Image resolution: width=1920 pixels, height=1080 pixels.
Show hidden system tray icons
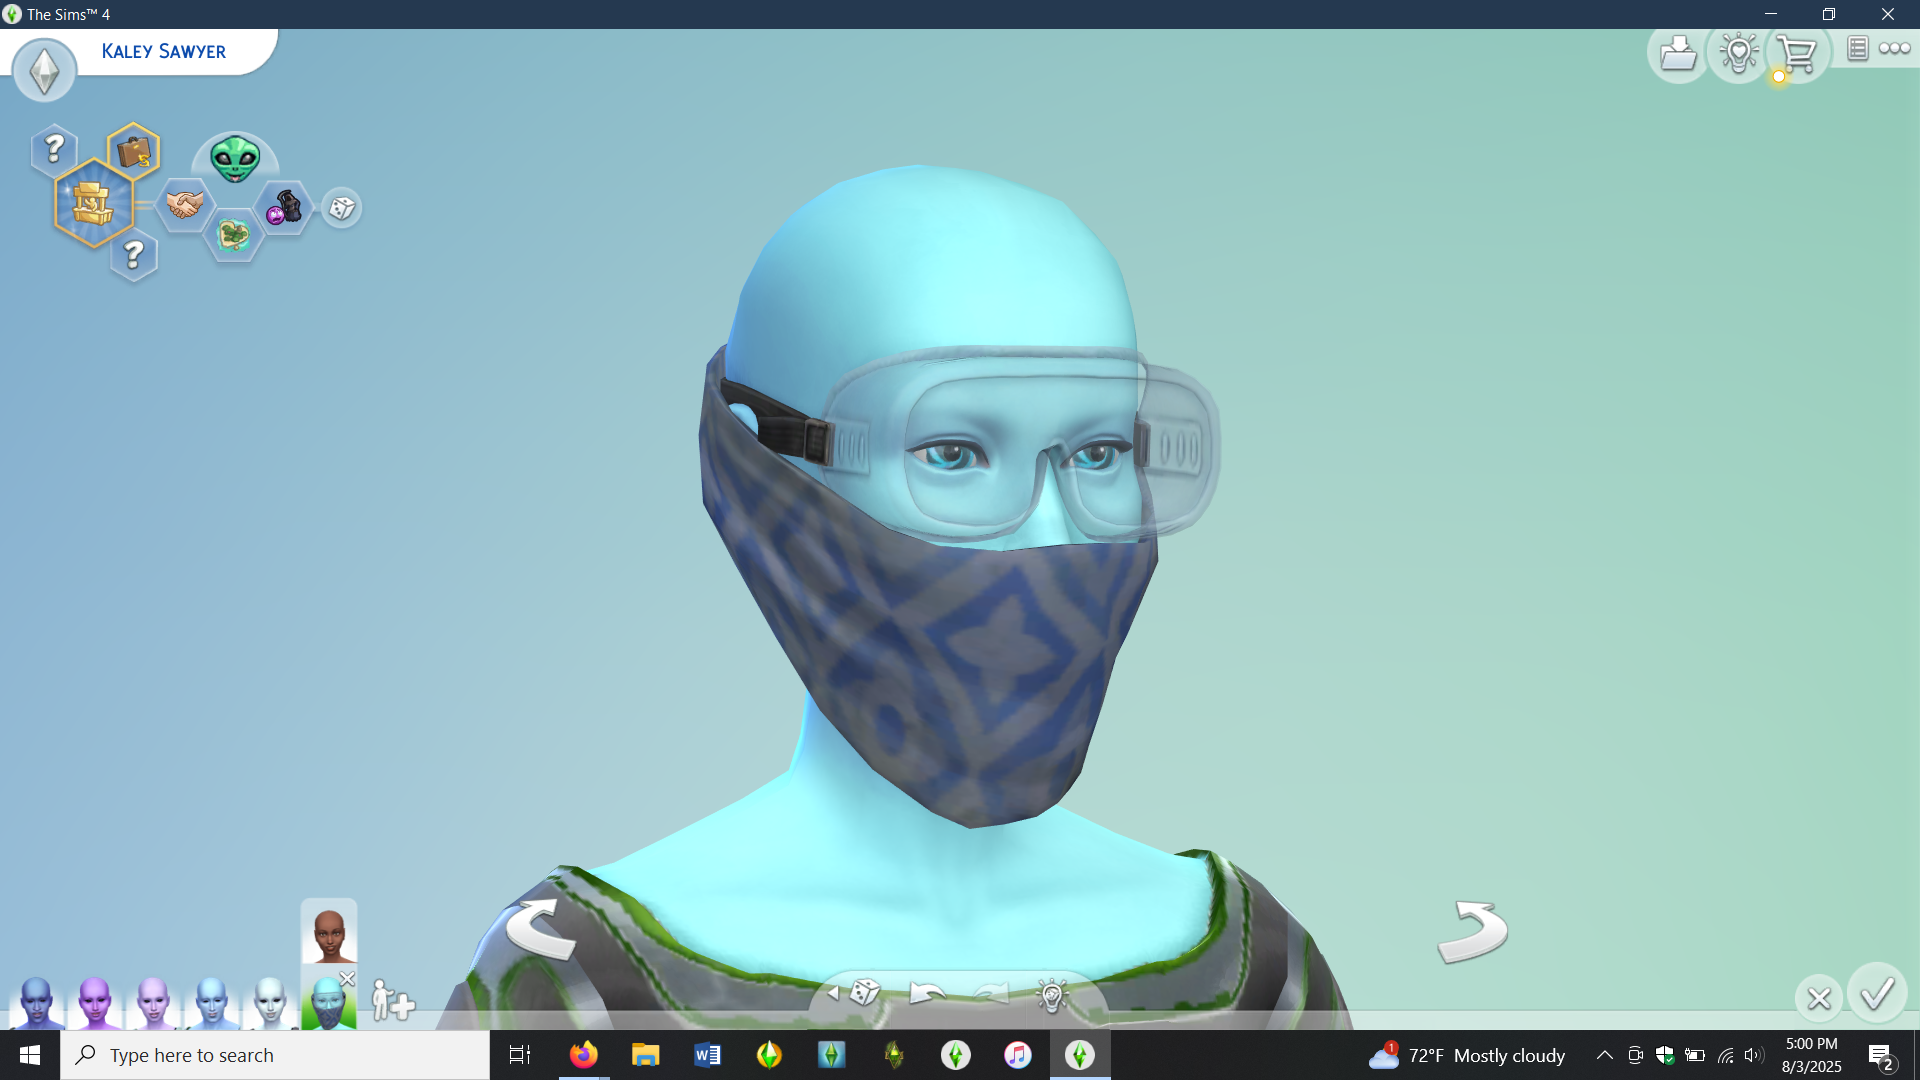1604,1055
